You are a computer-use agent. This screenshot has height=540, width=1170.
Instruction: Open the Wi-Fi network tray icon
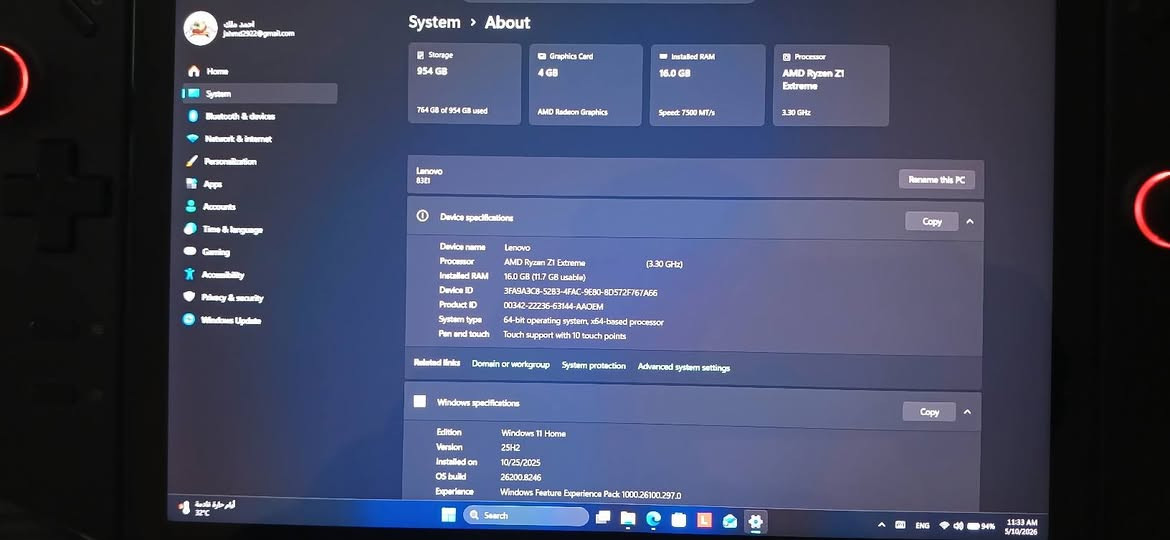(x=945, y=526)
